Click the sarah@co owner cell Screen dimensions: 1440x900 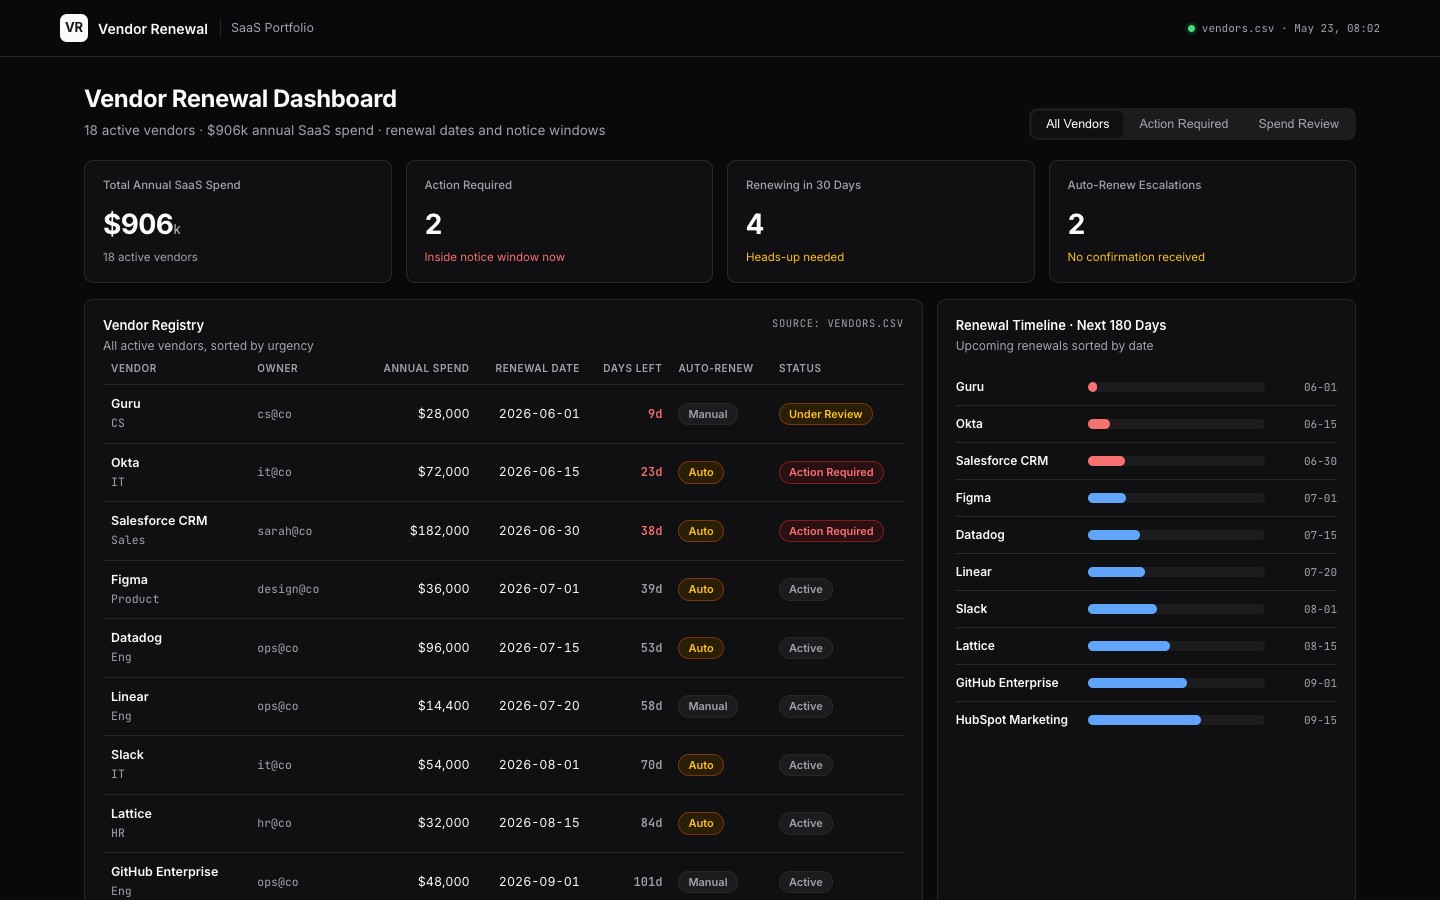coord(284,531)
